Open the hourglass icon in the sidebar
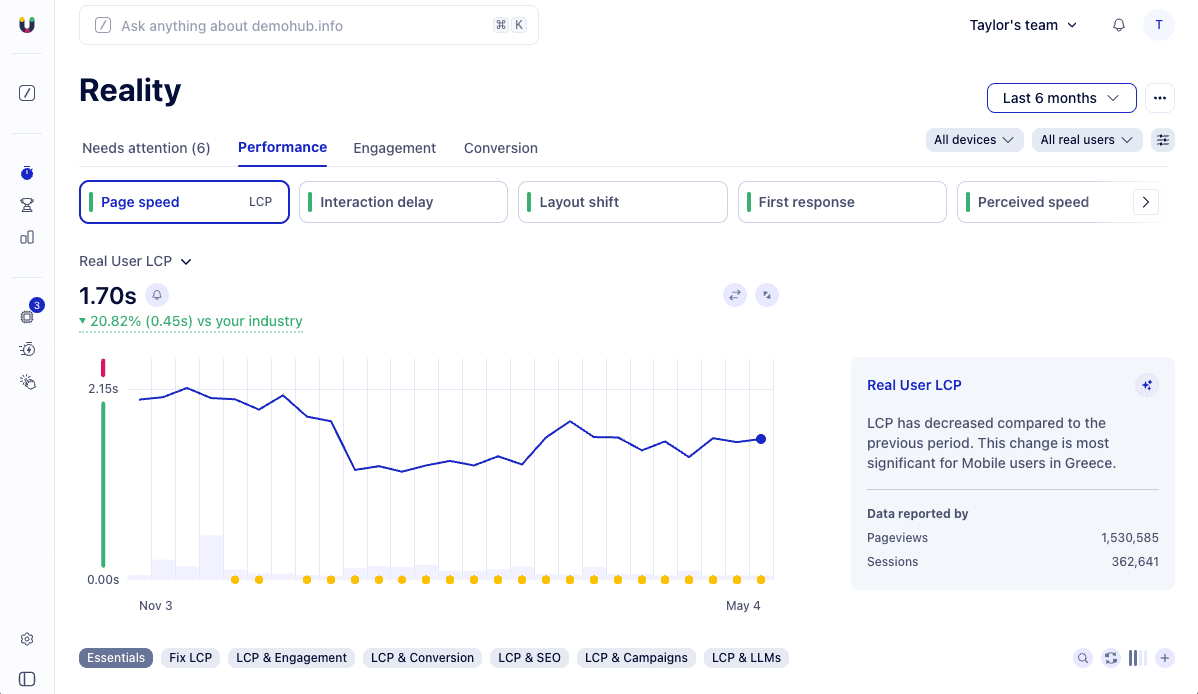The height and width of the screenshot is (694, 1198). [27, 205]
